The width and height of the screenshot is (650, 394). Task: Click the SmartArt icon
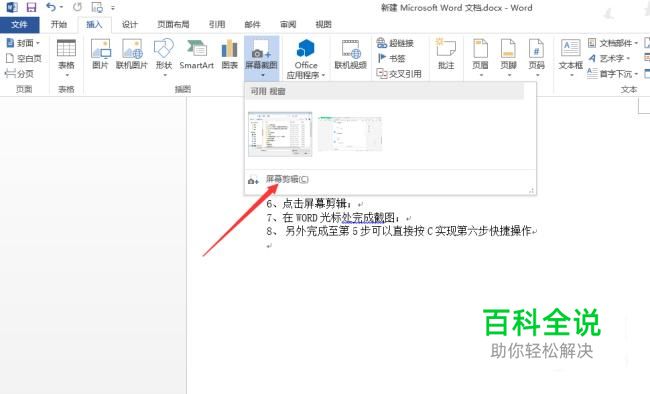click(x=196, y=54)
